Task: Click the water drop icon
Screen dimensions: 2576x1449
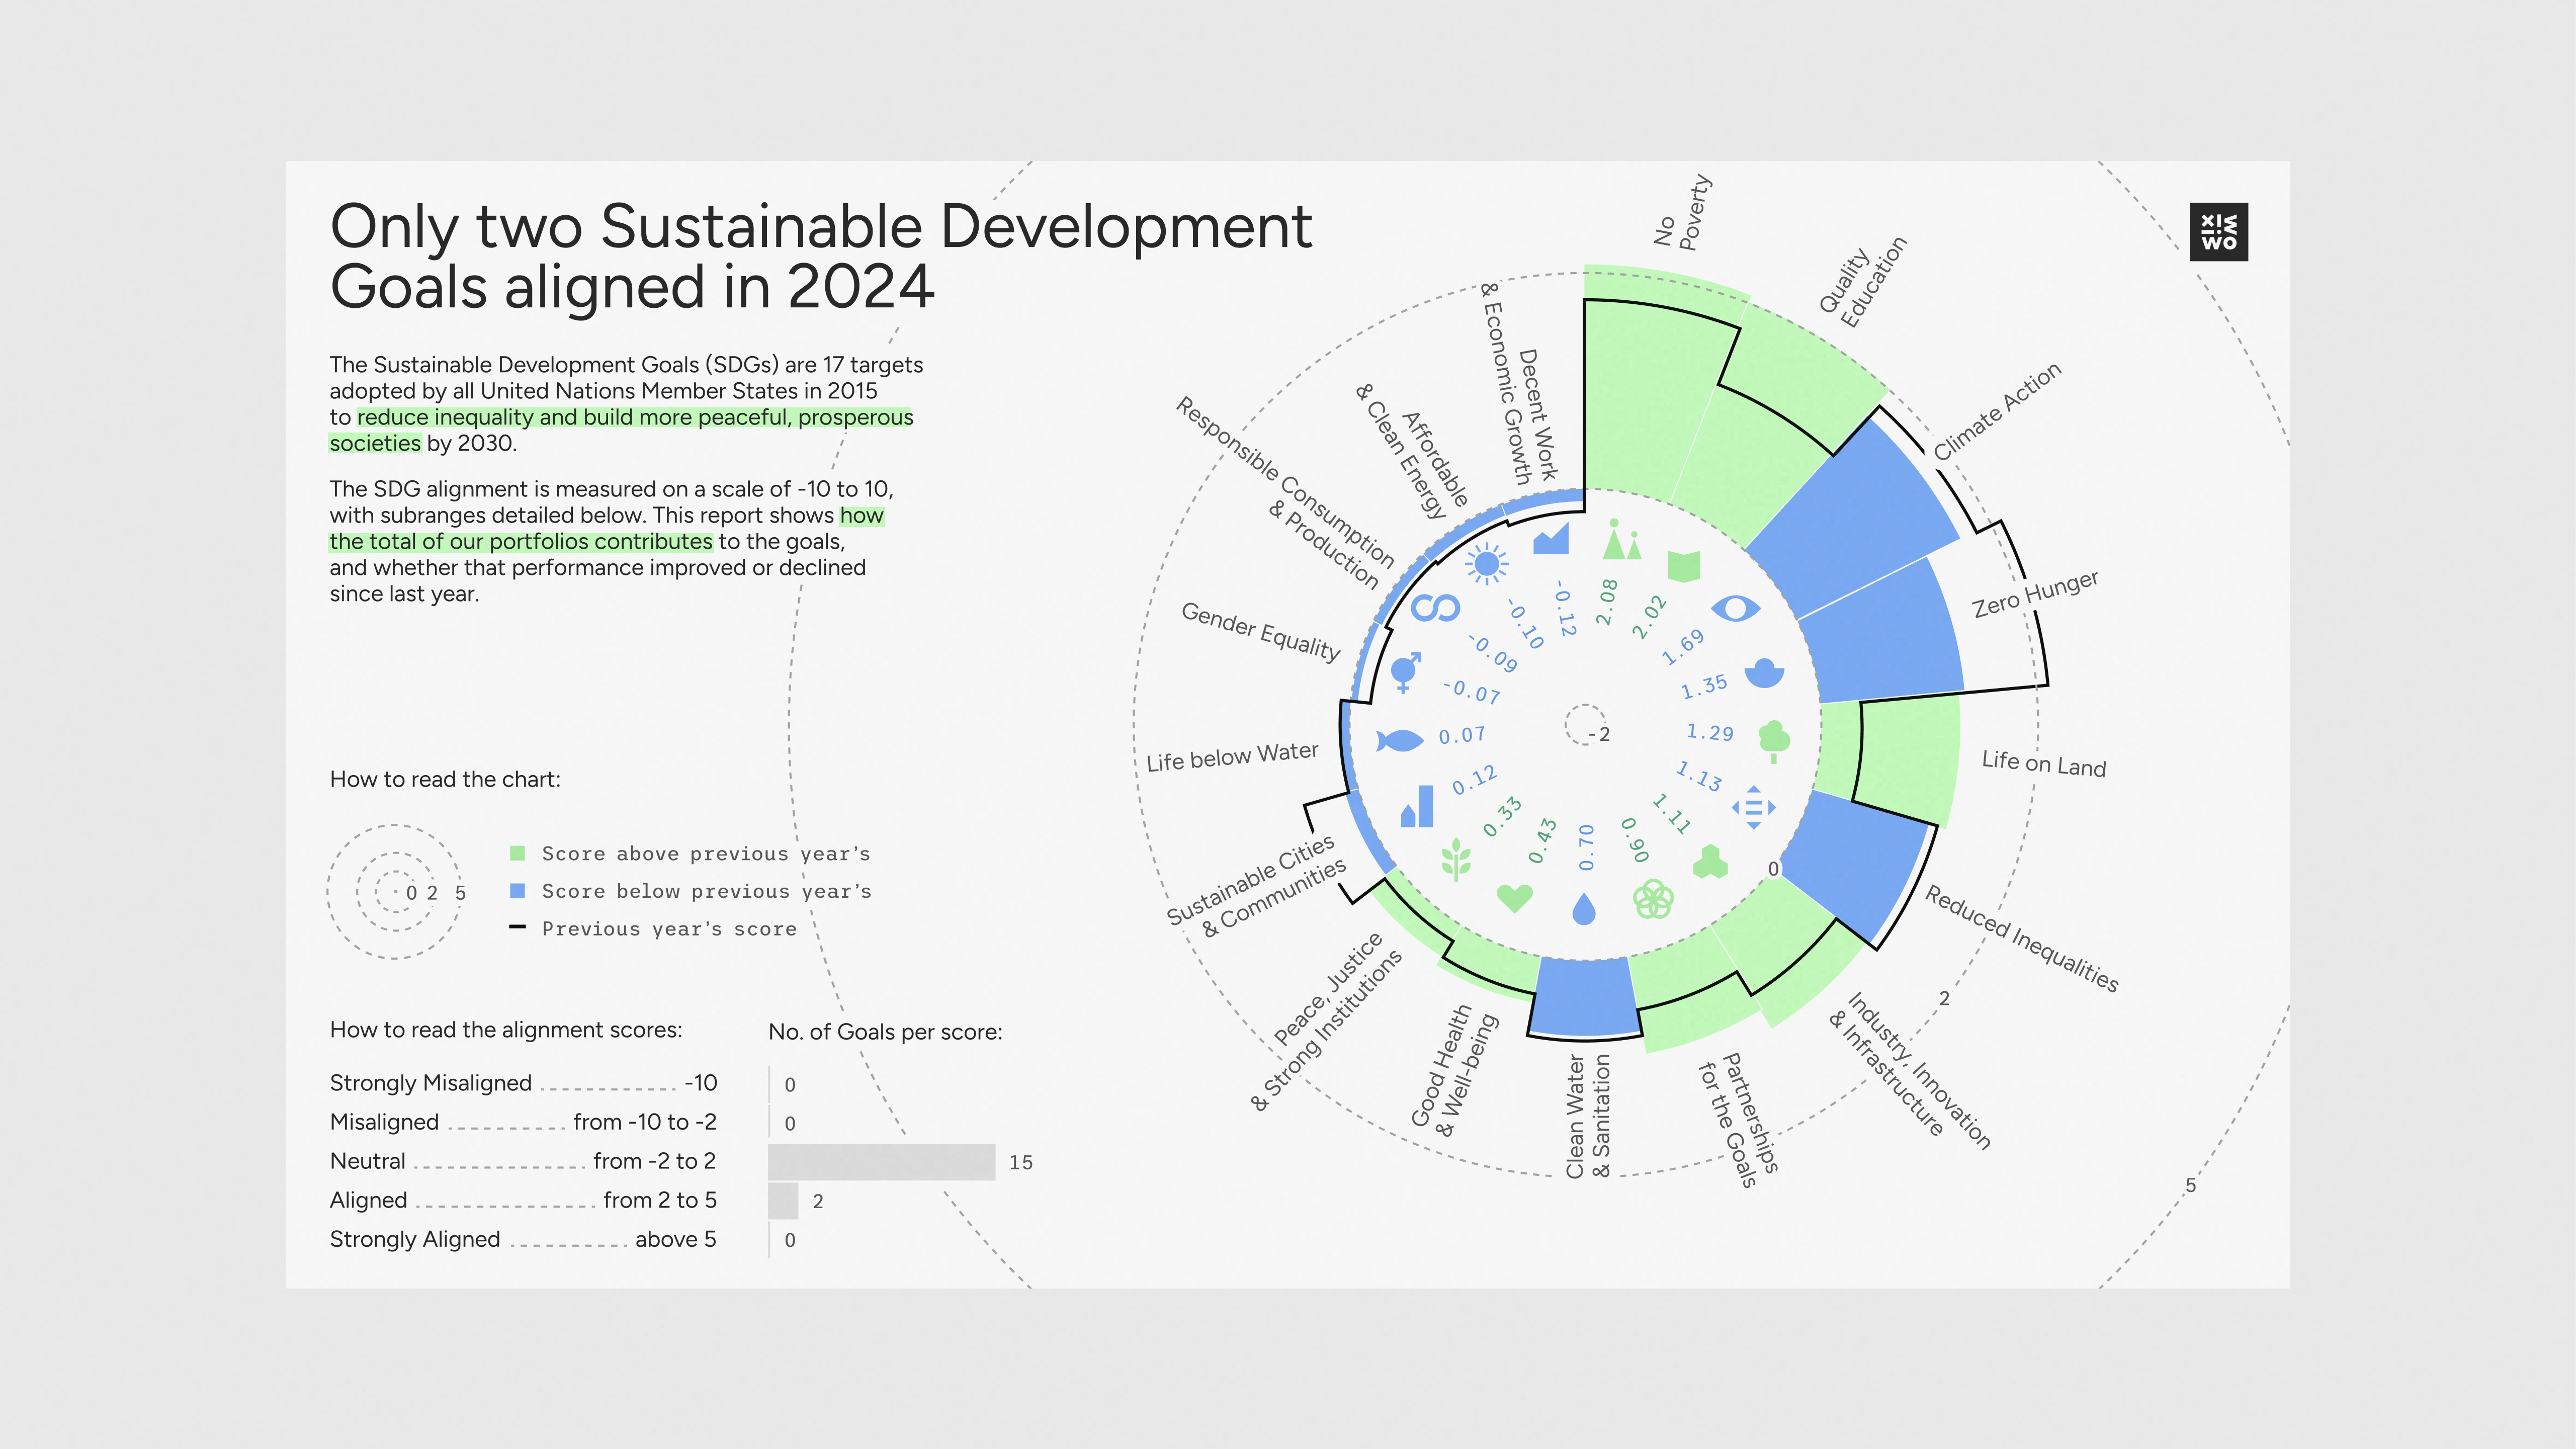Action: 1583,909
